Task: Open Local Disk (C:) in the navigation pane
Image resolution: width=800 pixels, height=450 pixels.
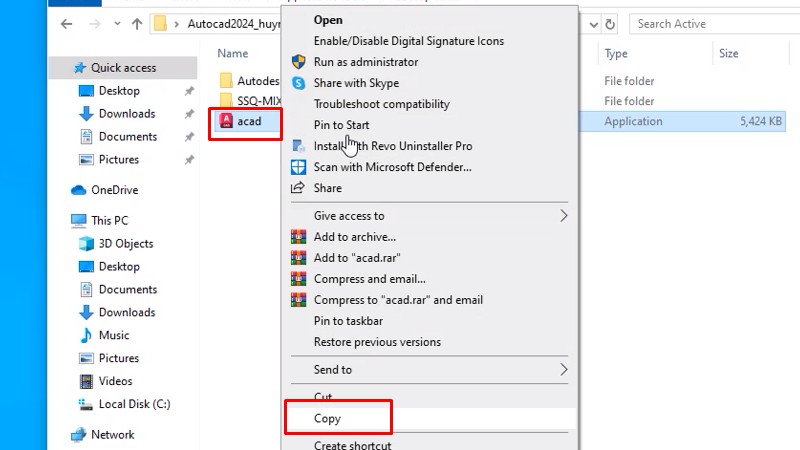Action: (134, 404)
